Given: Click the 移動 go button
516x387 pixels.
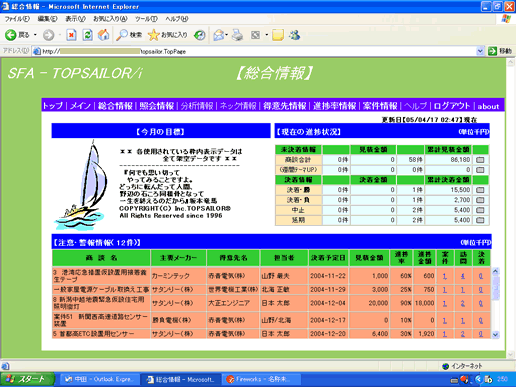Looking at the screenshot, I should coord(500,51).
